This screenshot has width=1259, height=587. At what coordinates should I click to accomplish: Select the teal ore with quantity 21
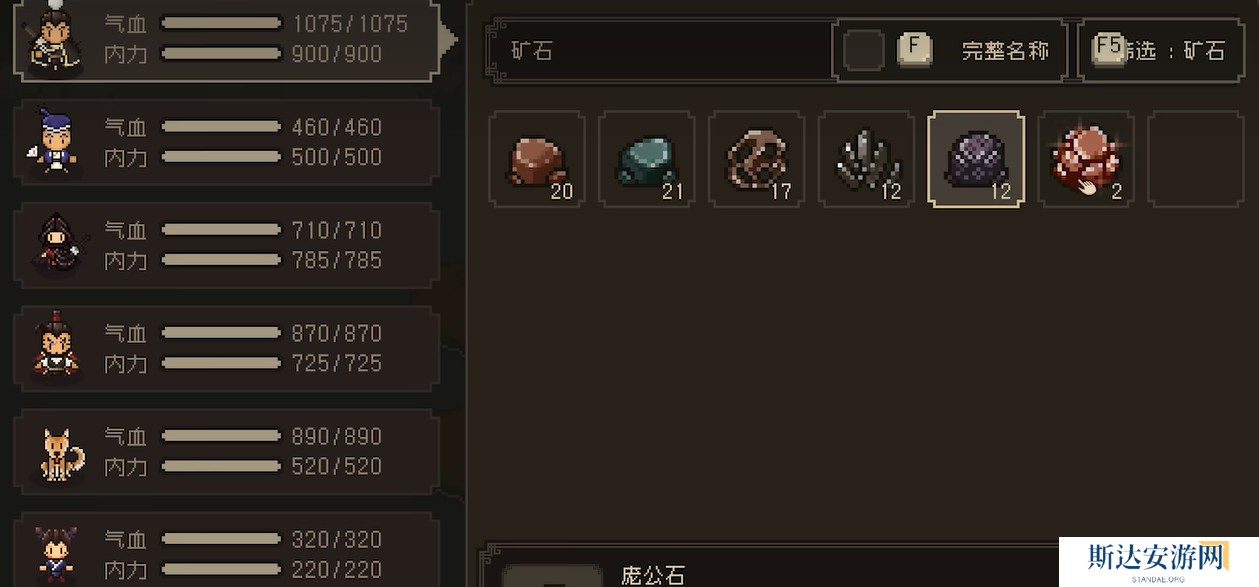647,160
